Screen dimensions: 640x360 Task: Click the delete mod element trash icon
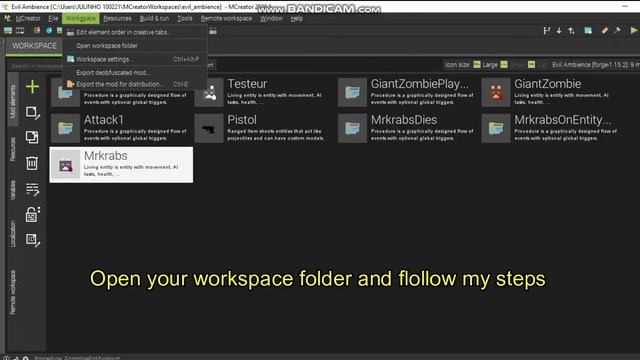(x=32, y=163)
